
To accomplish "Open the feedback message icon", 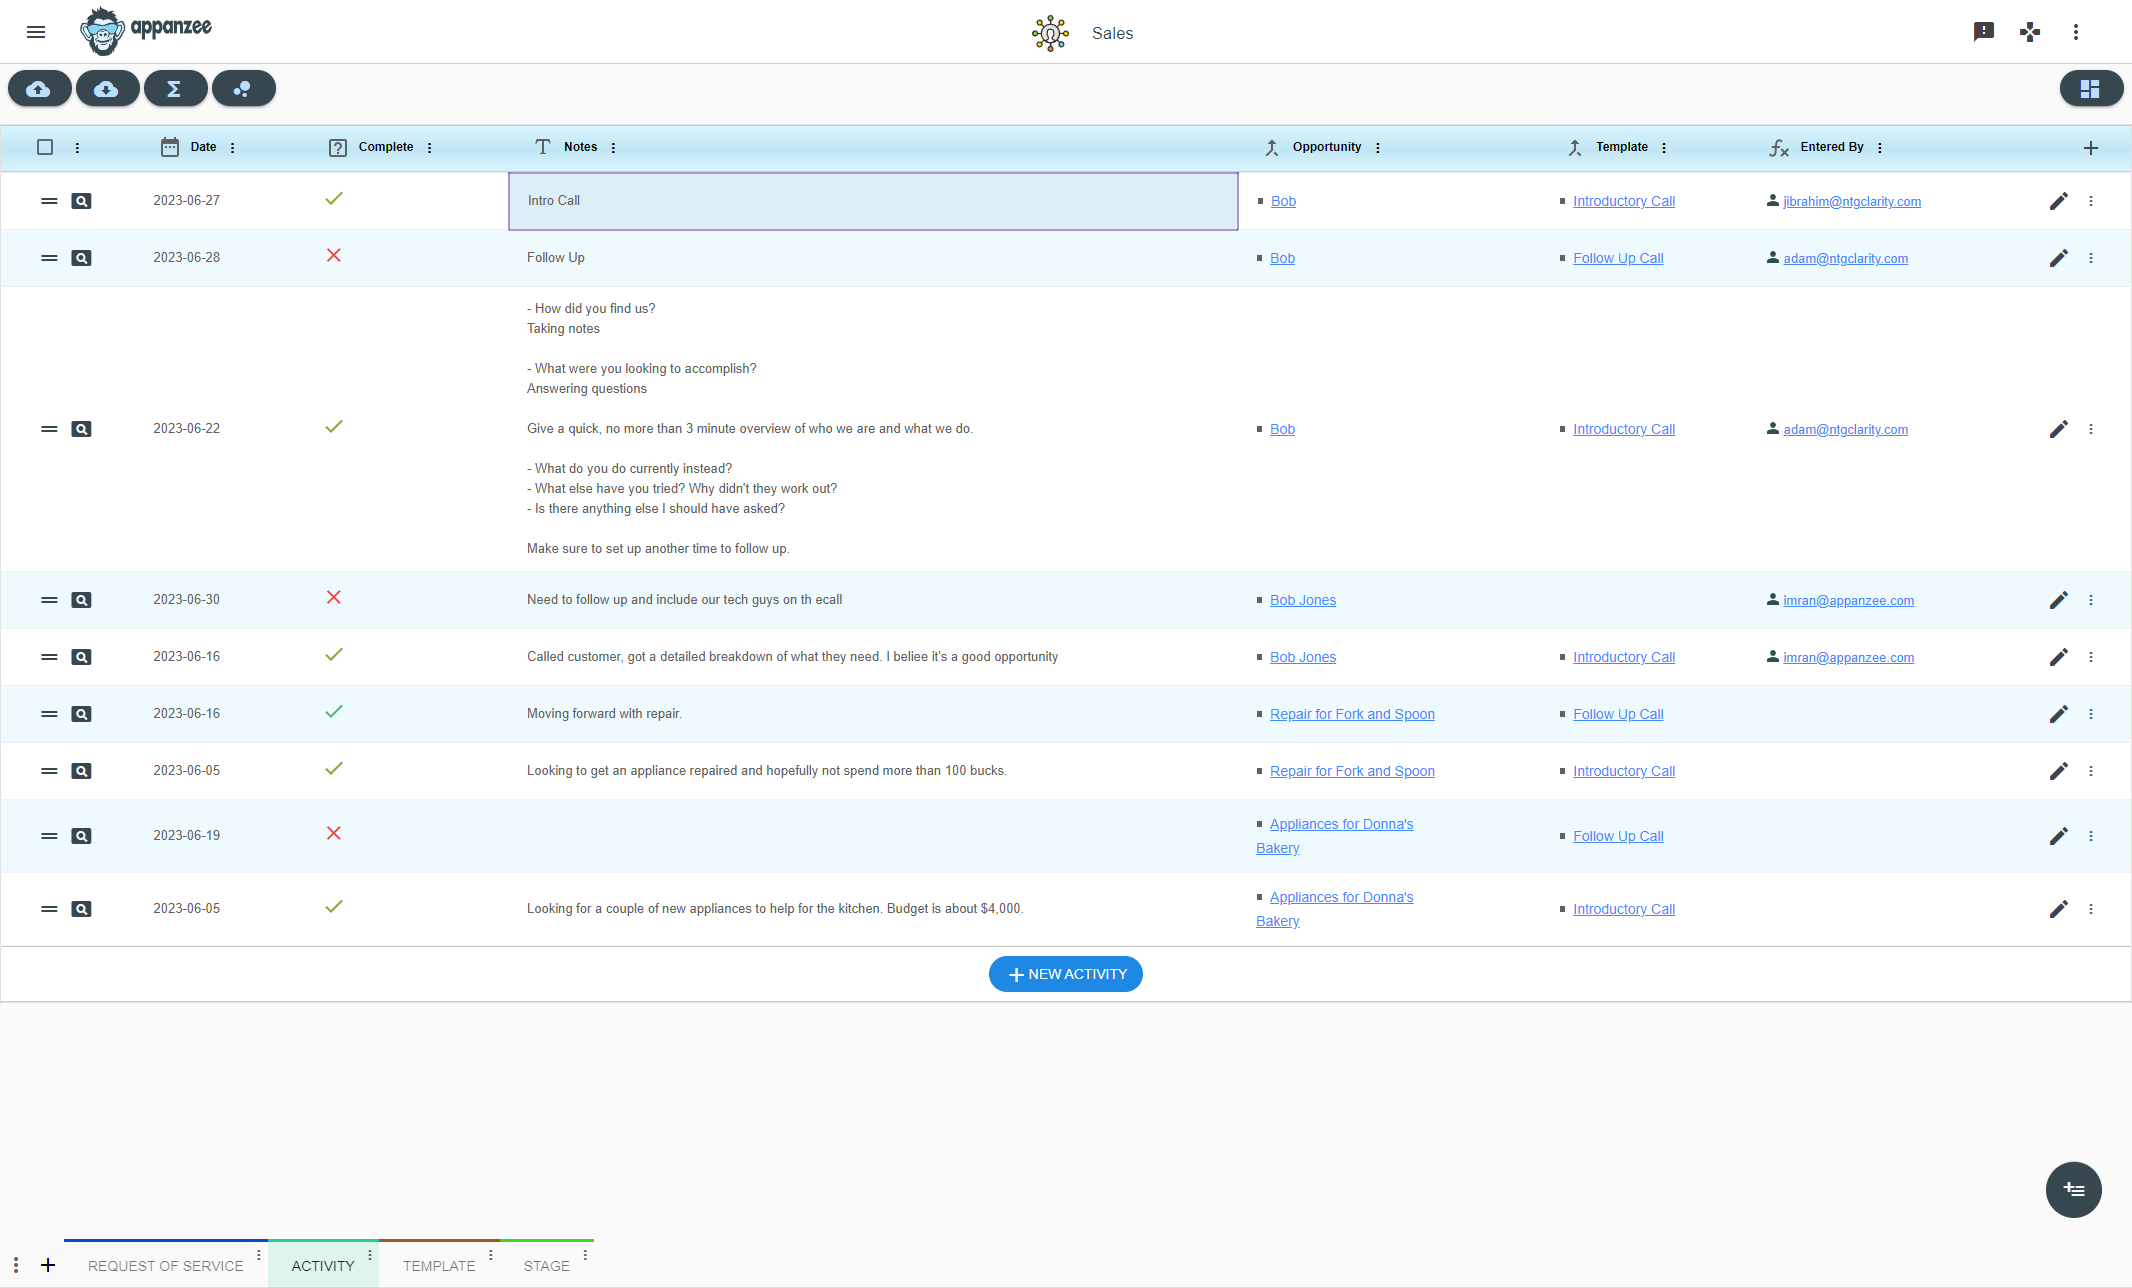I will coord(1984,32).
